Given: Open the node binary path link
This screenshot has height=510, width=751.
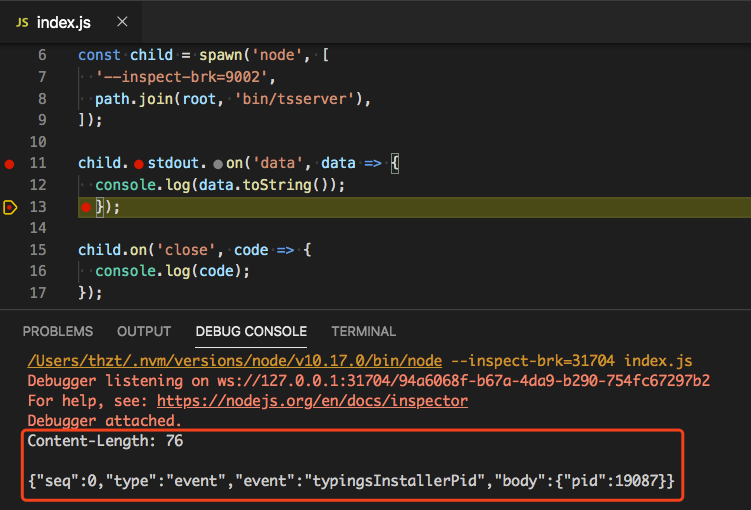Looking at the screenshot, I should [235, 361].
